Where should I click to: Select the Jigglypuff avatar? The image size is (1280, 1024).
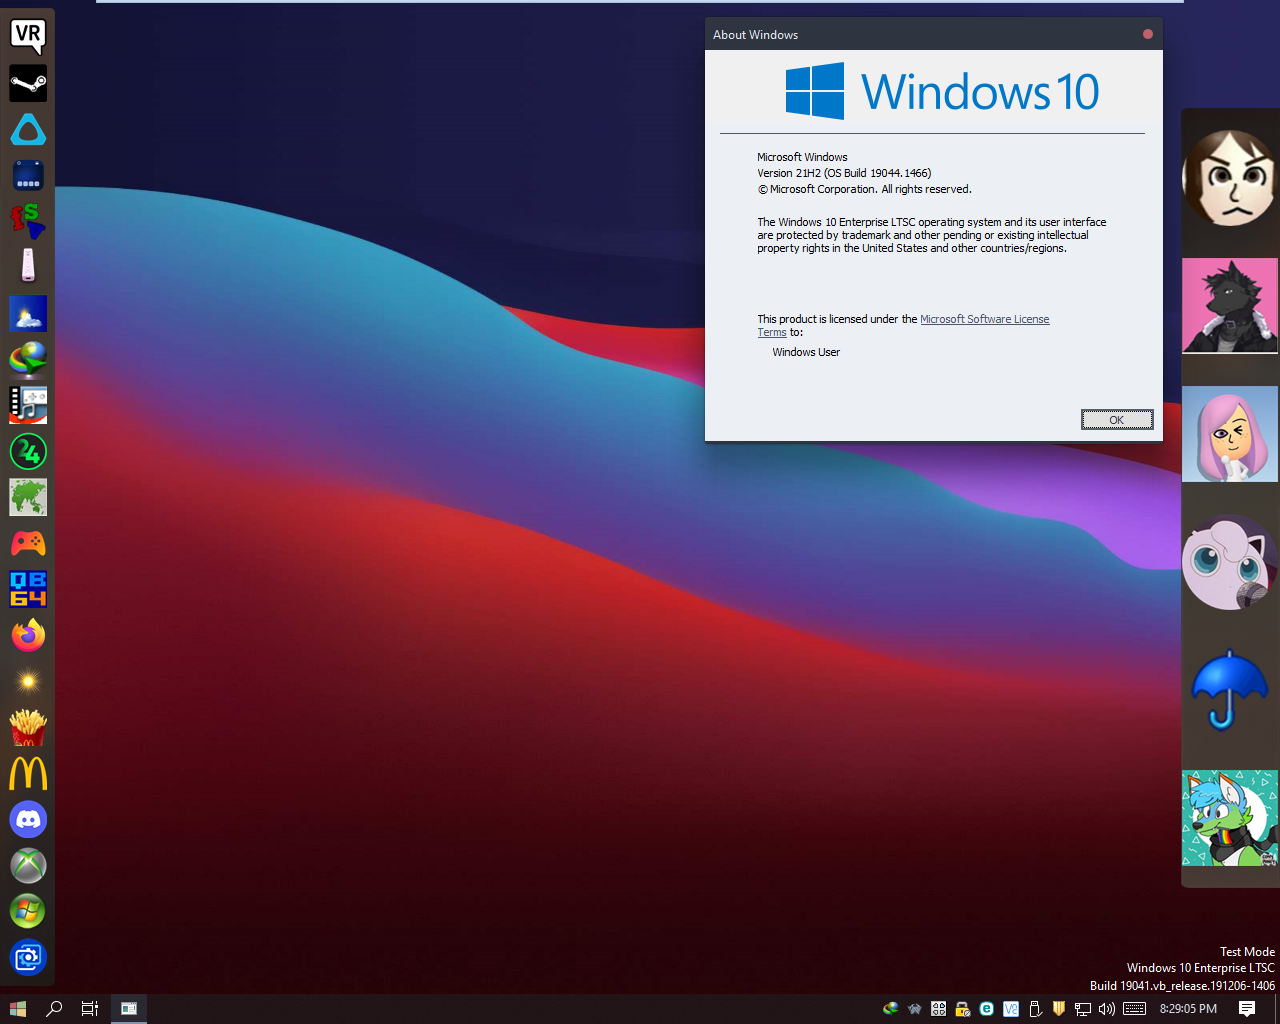(x=1229, y=563)
